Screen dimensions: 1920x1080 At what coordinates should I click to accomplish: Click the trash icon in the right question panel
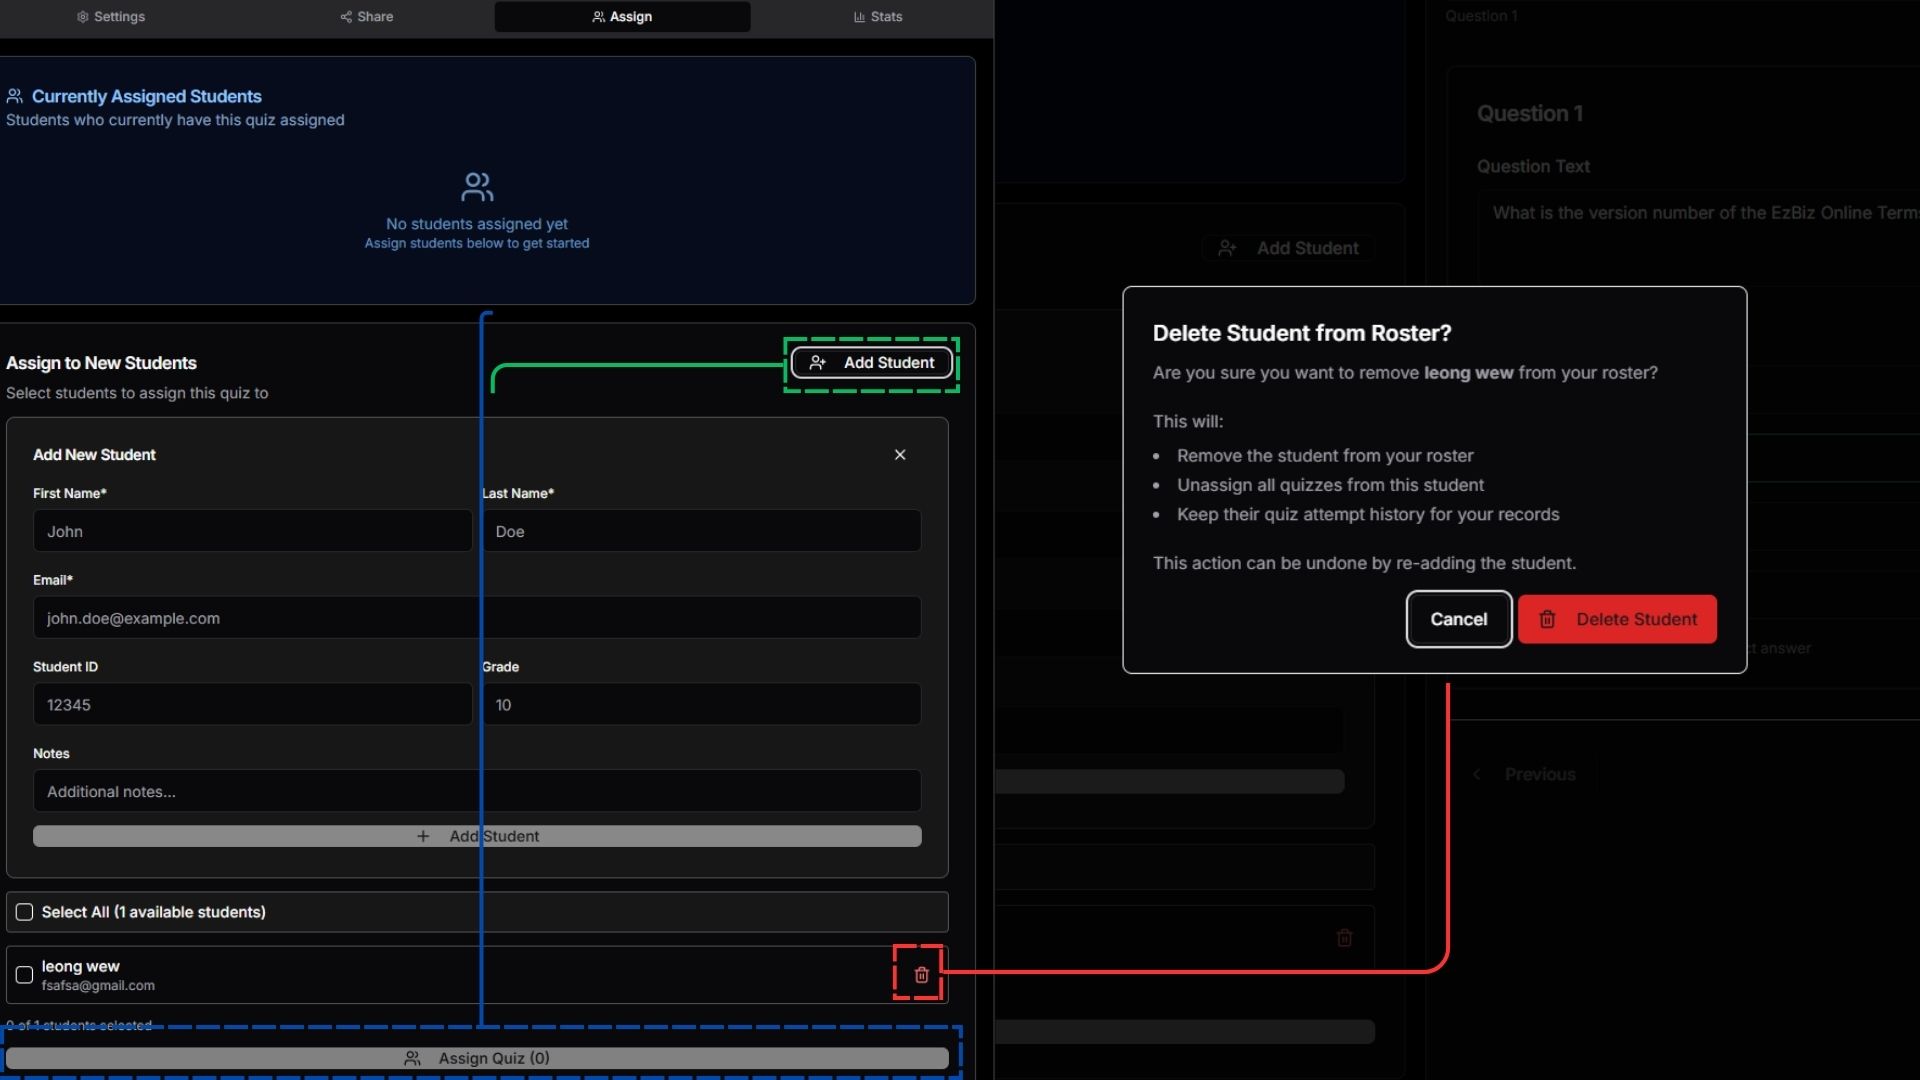pos(1344,938)
